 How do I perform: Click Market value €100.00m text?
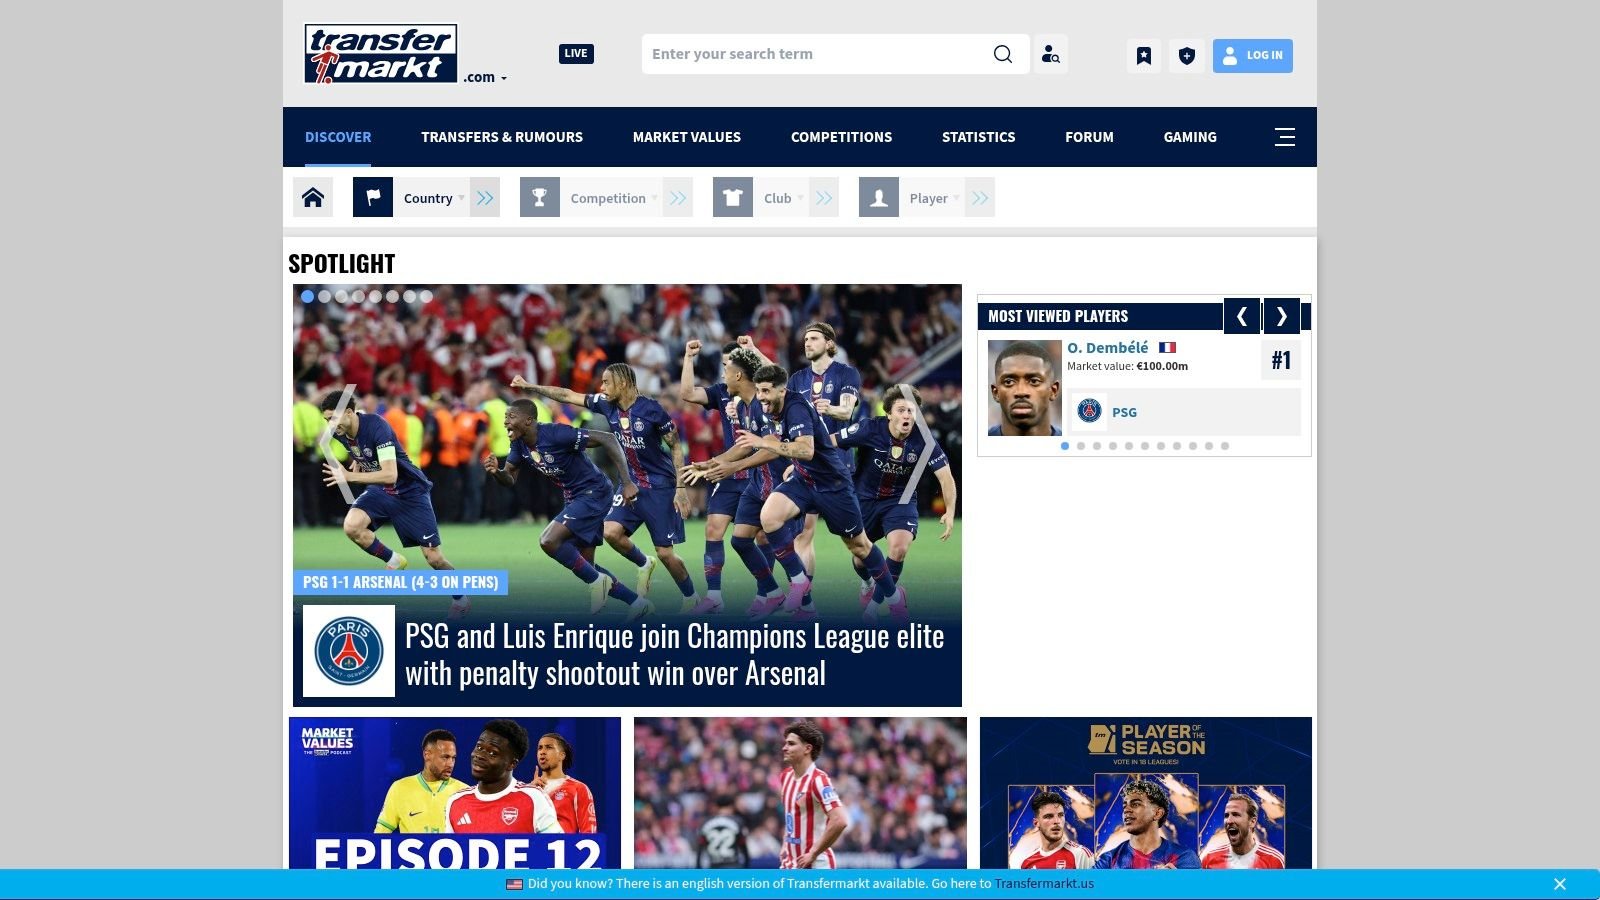tap(1127, 366)
